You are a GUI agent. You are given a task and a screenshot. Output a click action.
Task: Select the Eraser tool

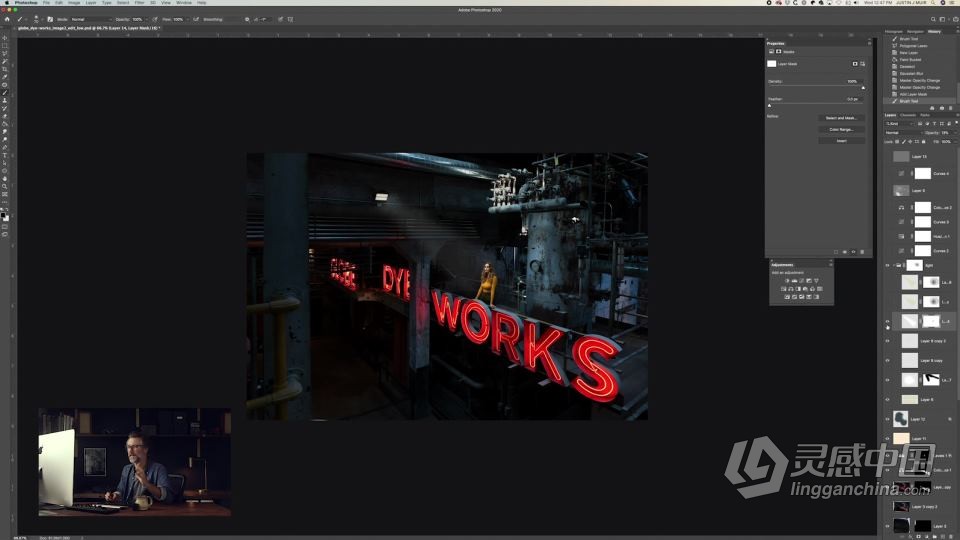coord(5,116)
